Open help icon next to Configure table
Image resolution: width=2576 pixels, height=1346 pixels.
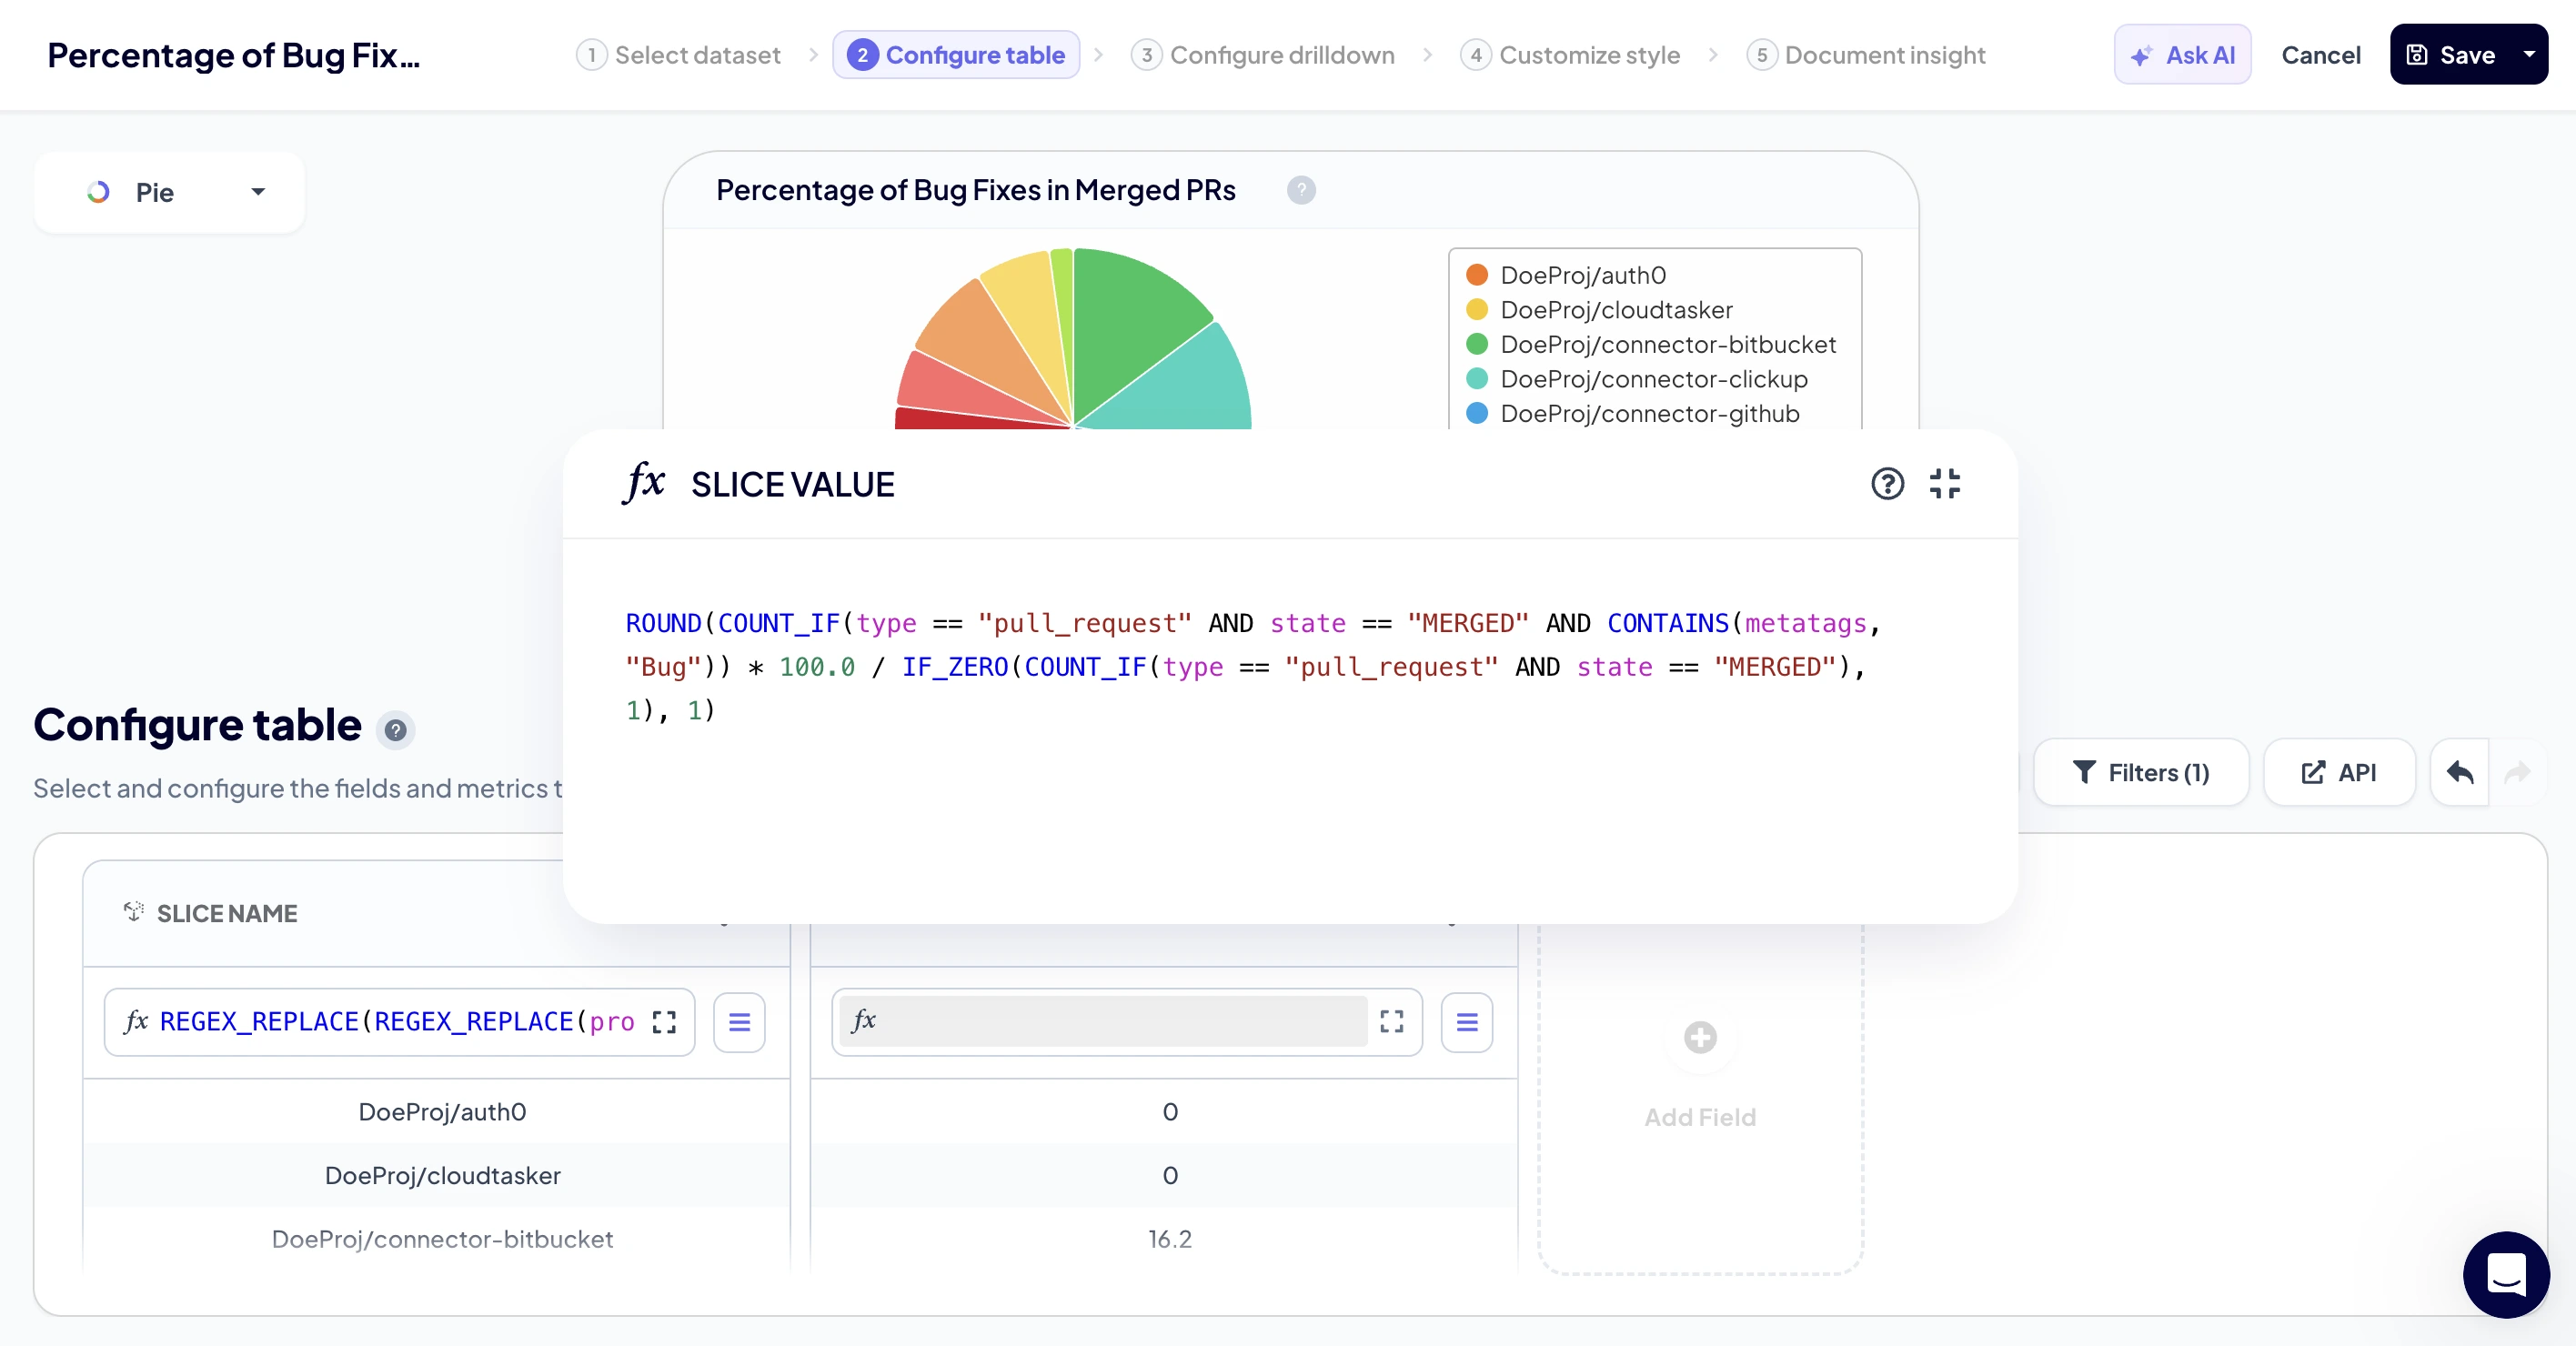pos(395,730)
